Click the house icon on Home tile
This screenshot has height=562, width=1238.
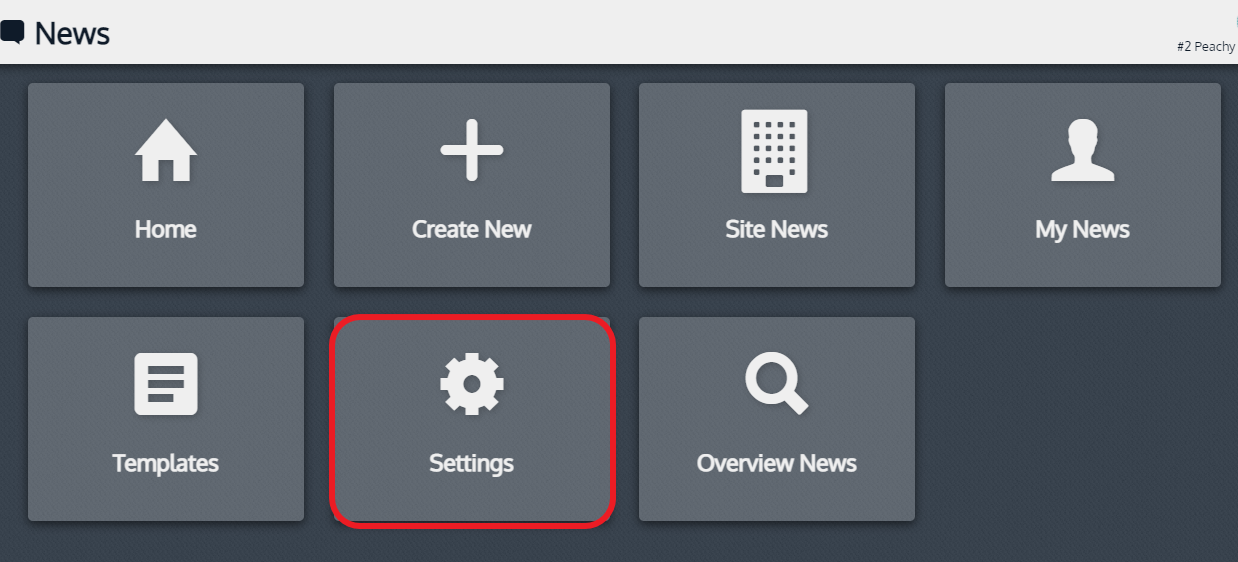(166, 150)
